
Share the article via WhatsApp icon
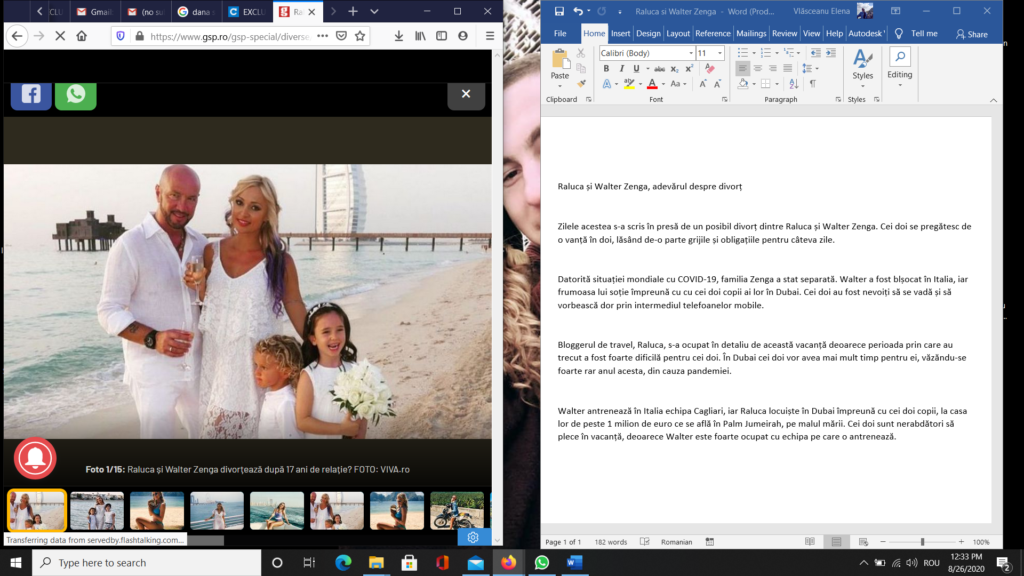click(76, 94)
